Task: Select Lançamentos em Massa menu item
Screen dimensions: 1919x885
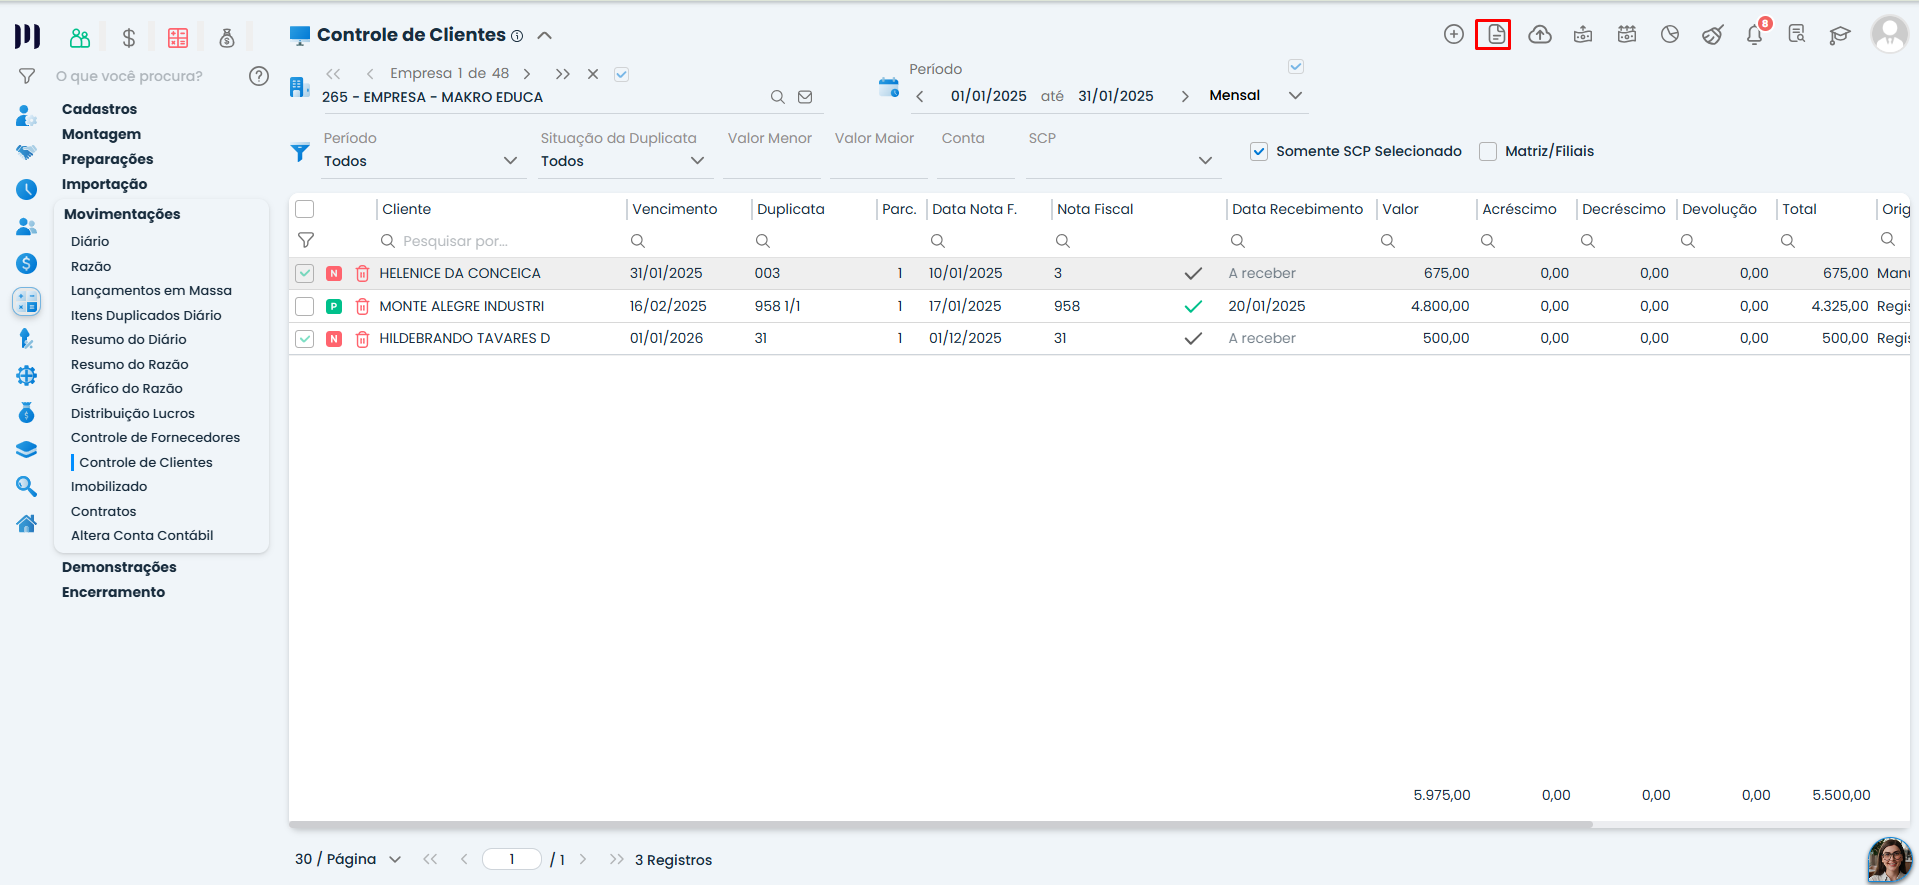Action: [151, 291]
